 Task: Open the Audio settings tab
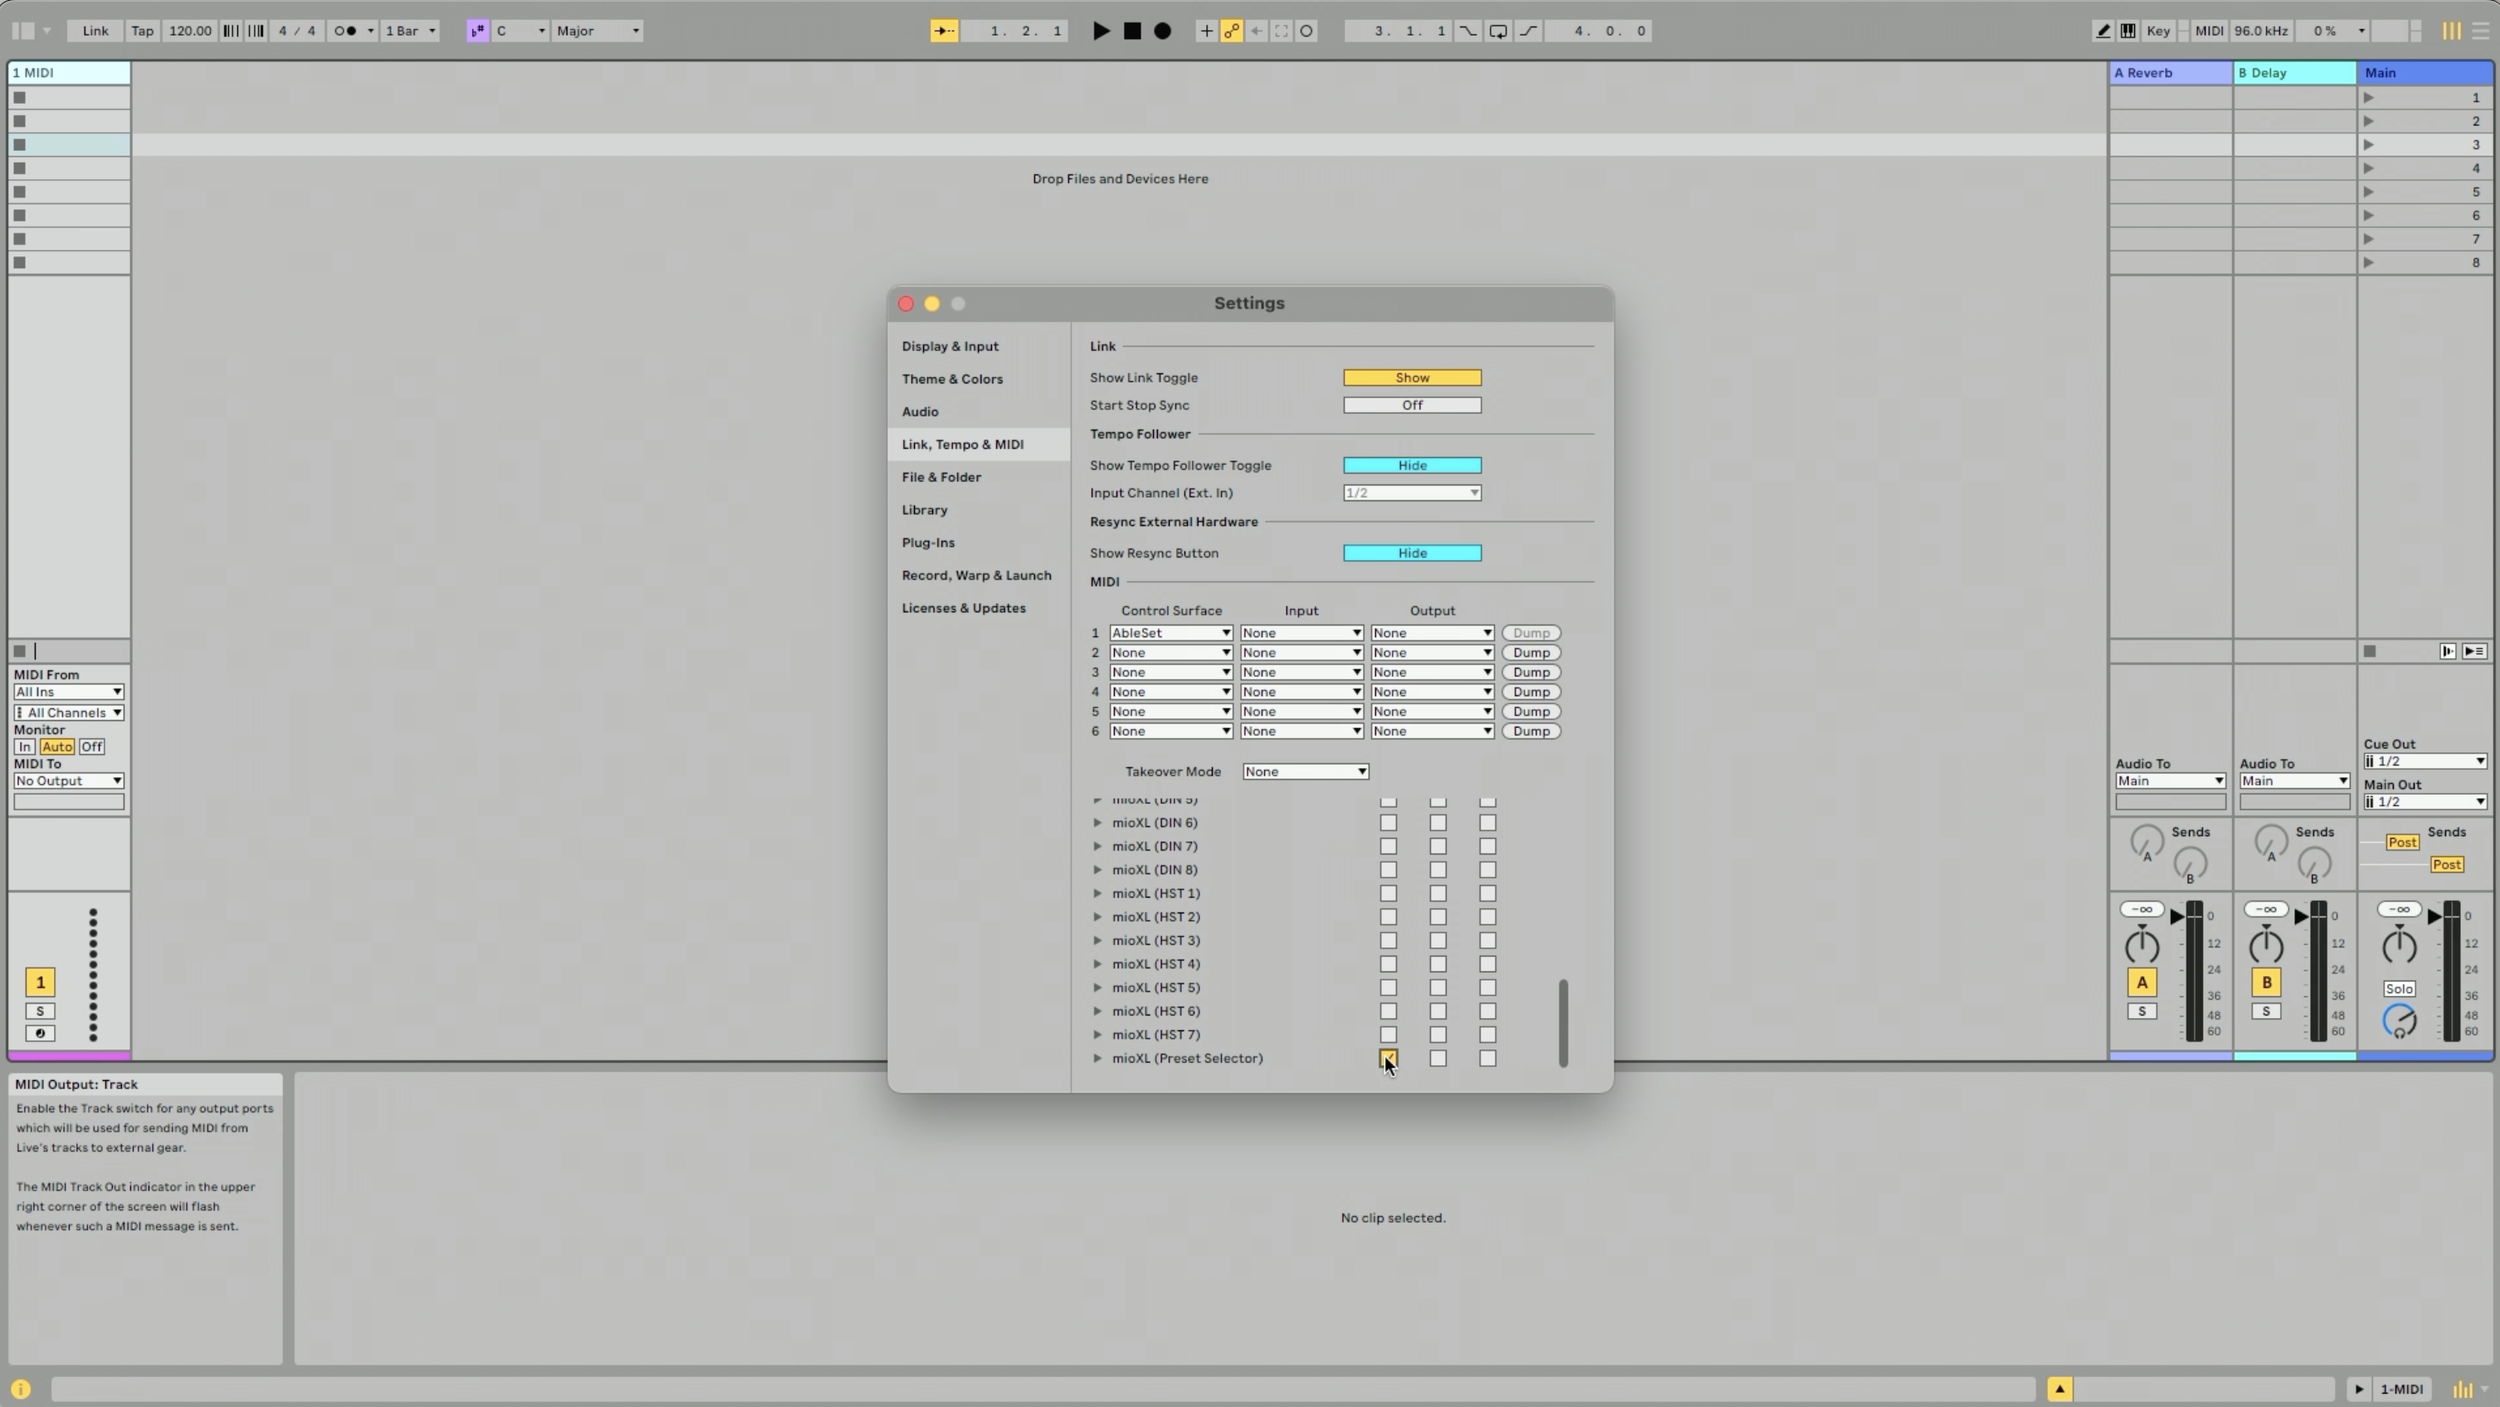[x=919, y=411]
